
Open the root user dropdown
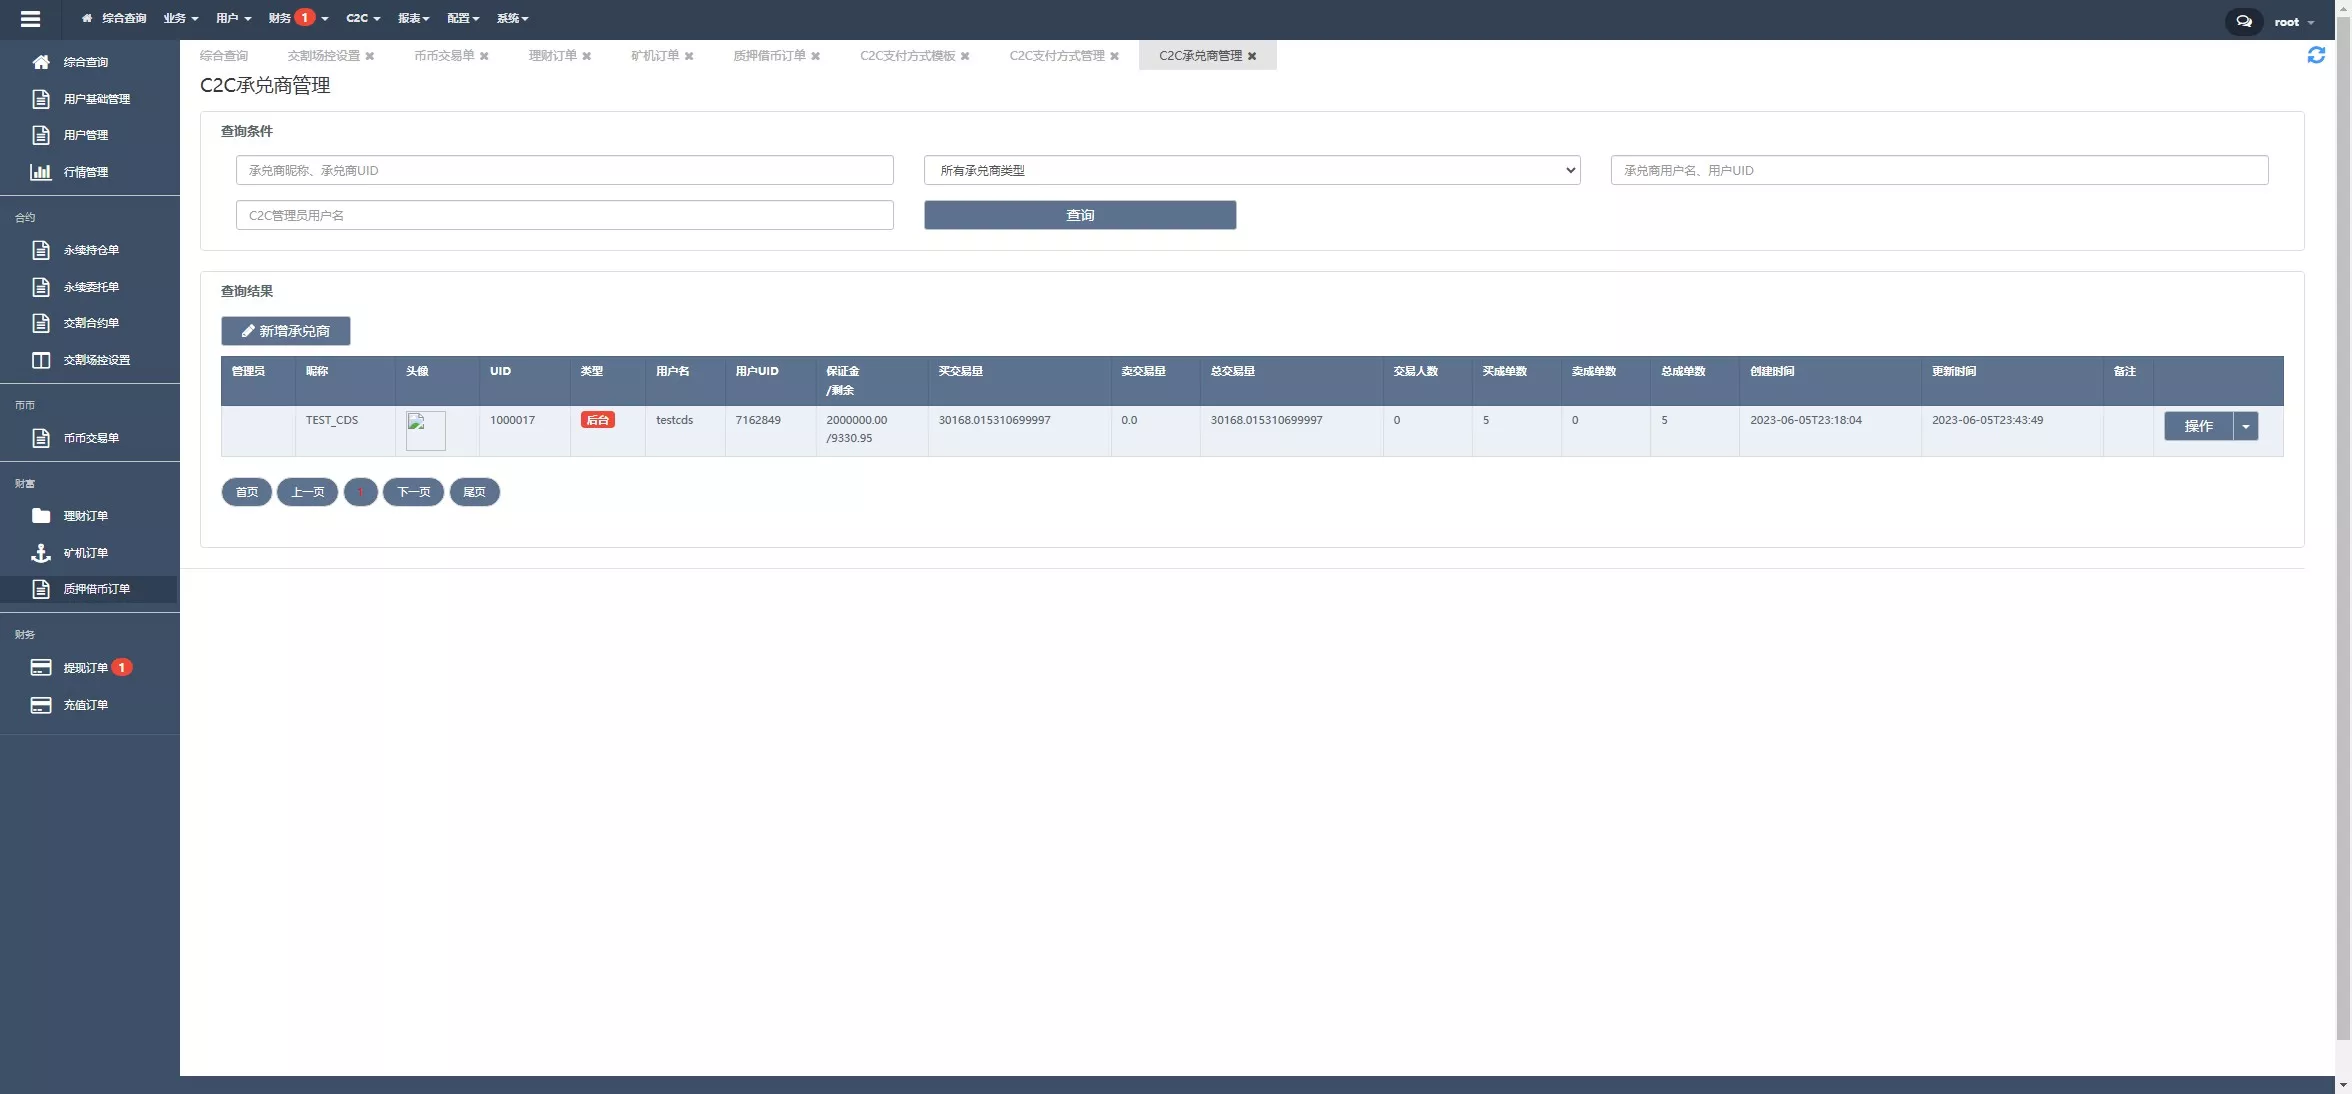2293,22
